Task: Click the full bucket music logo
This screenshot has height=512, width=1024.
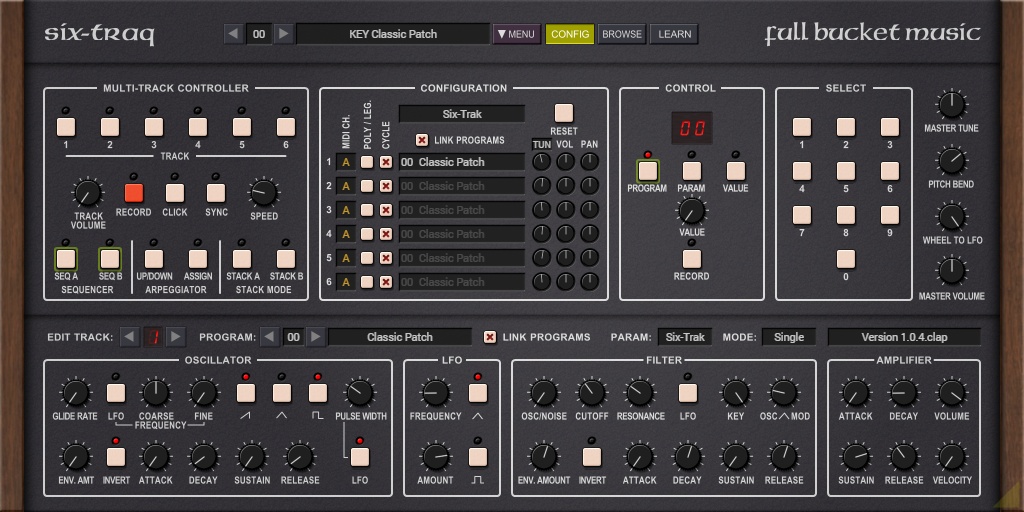Action: pyautogui.click(x=872, y=34)
